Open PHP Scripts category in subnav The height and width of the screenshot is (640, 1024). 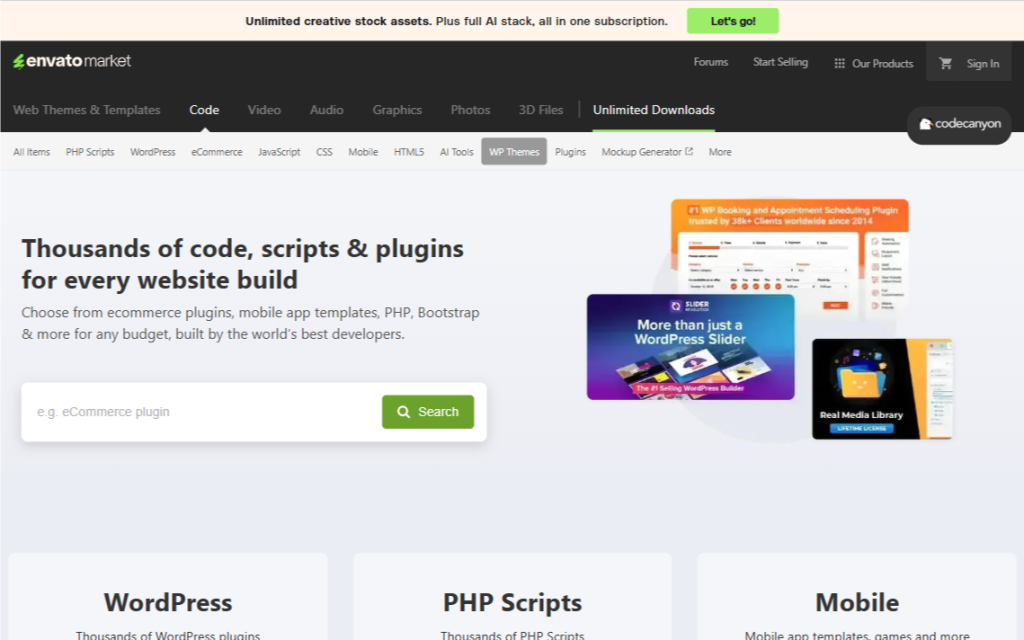(90, 152)
